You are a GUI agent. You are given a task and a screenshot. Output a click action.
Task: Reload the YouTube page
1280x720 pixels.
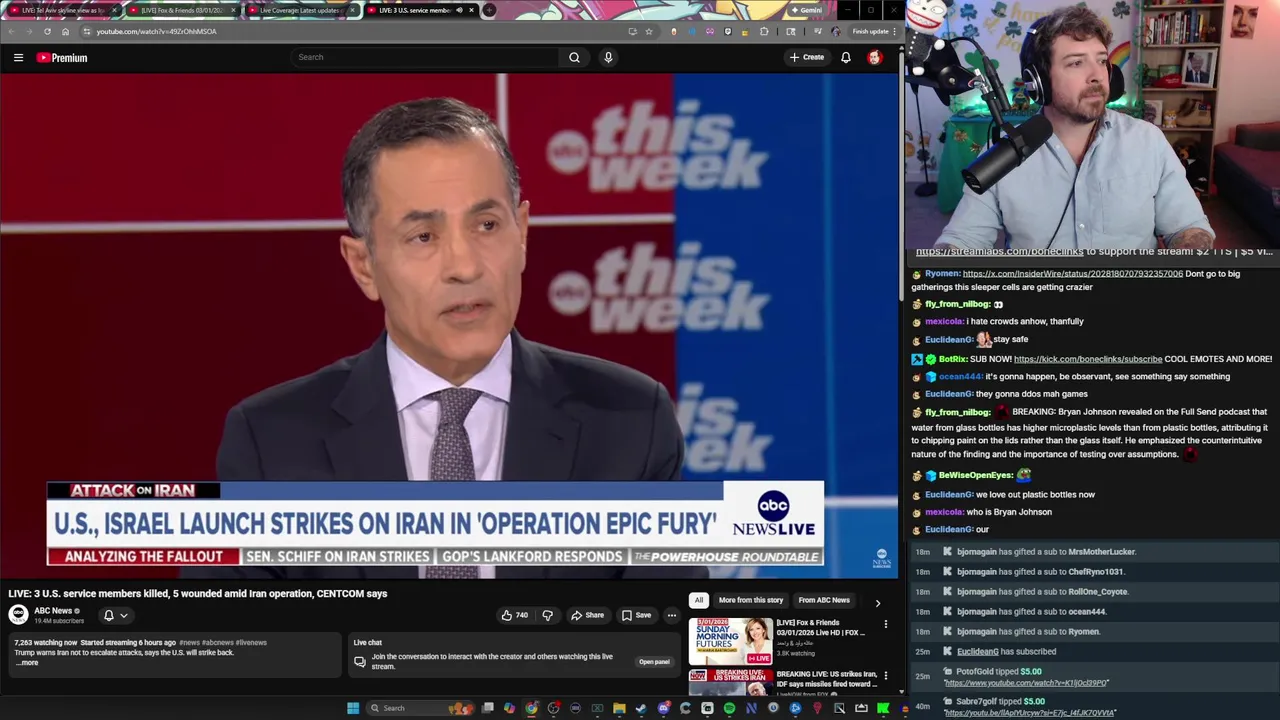(47, 31)
